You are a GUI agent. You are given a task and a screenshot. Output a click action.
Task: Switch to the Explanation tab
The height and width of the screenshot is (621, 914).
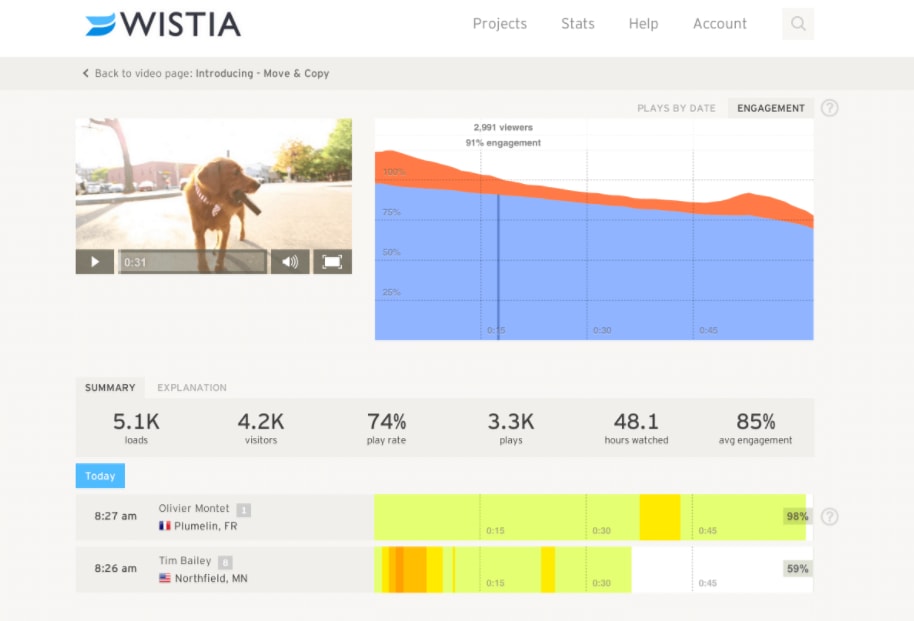[192, 388]
